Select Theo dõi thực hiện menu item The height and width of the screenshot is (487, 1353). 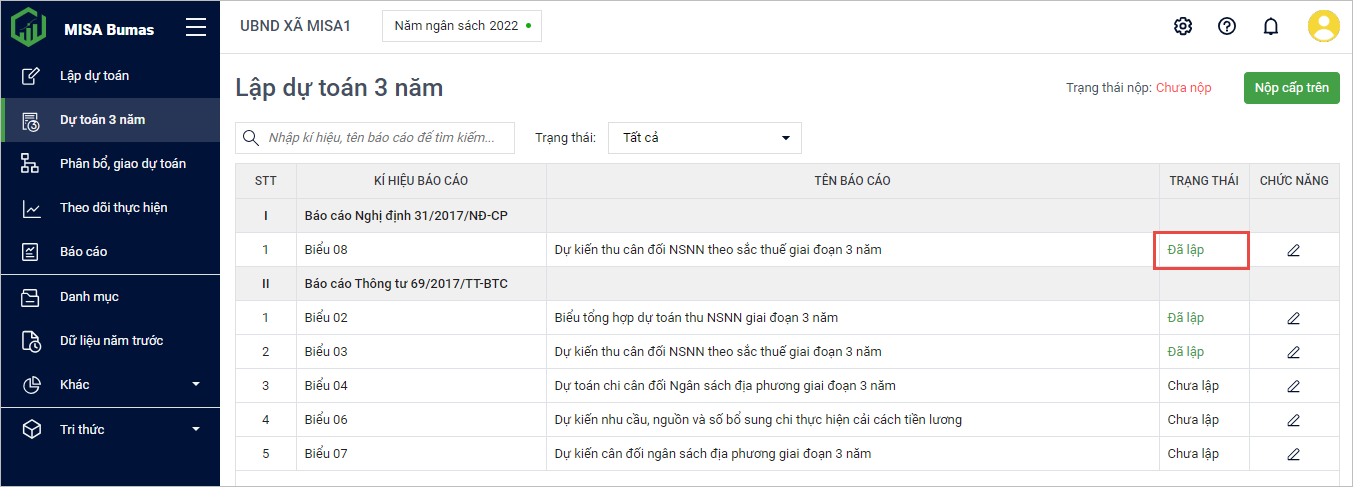113,208
